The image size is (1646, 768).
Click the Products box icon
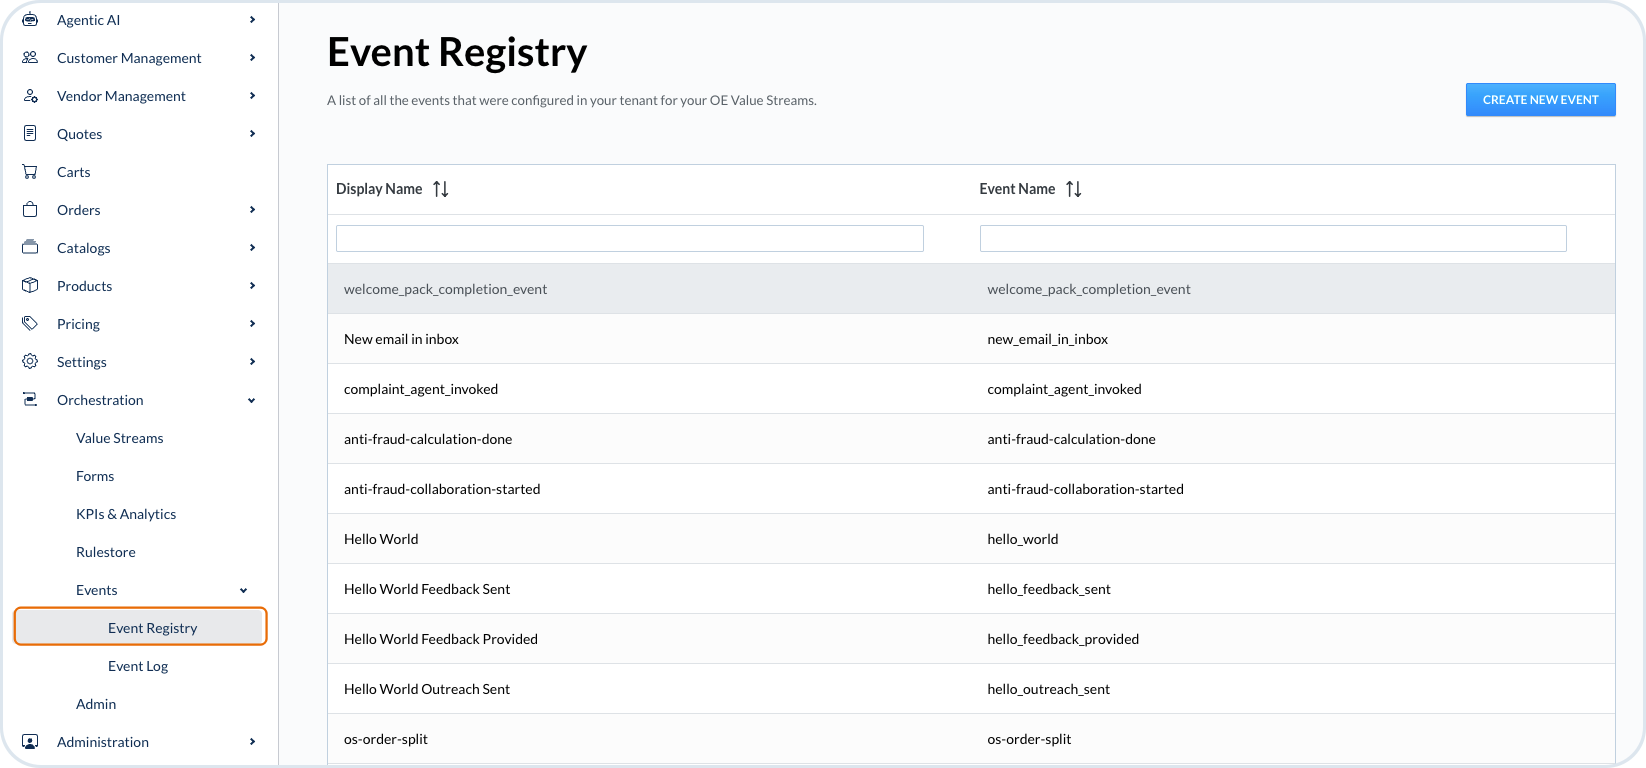[30, 286]
